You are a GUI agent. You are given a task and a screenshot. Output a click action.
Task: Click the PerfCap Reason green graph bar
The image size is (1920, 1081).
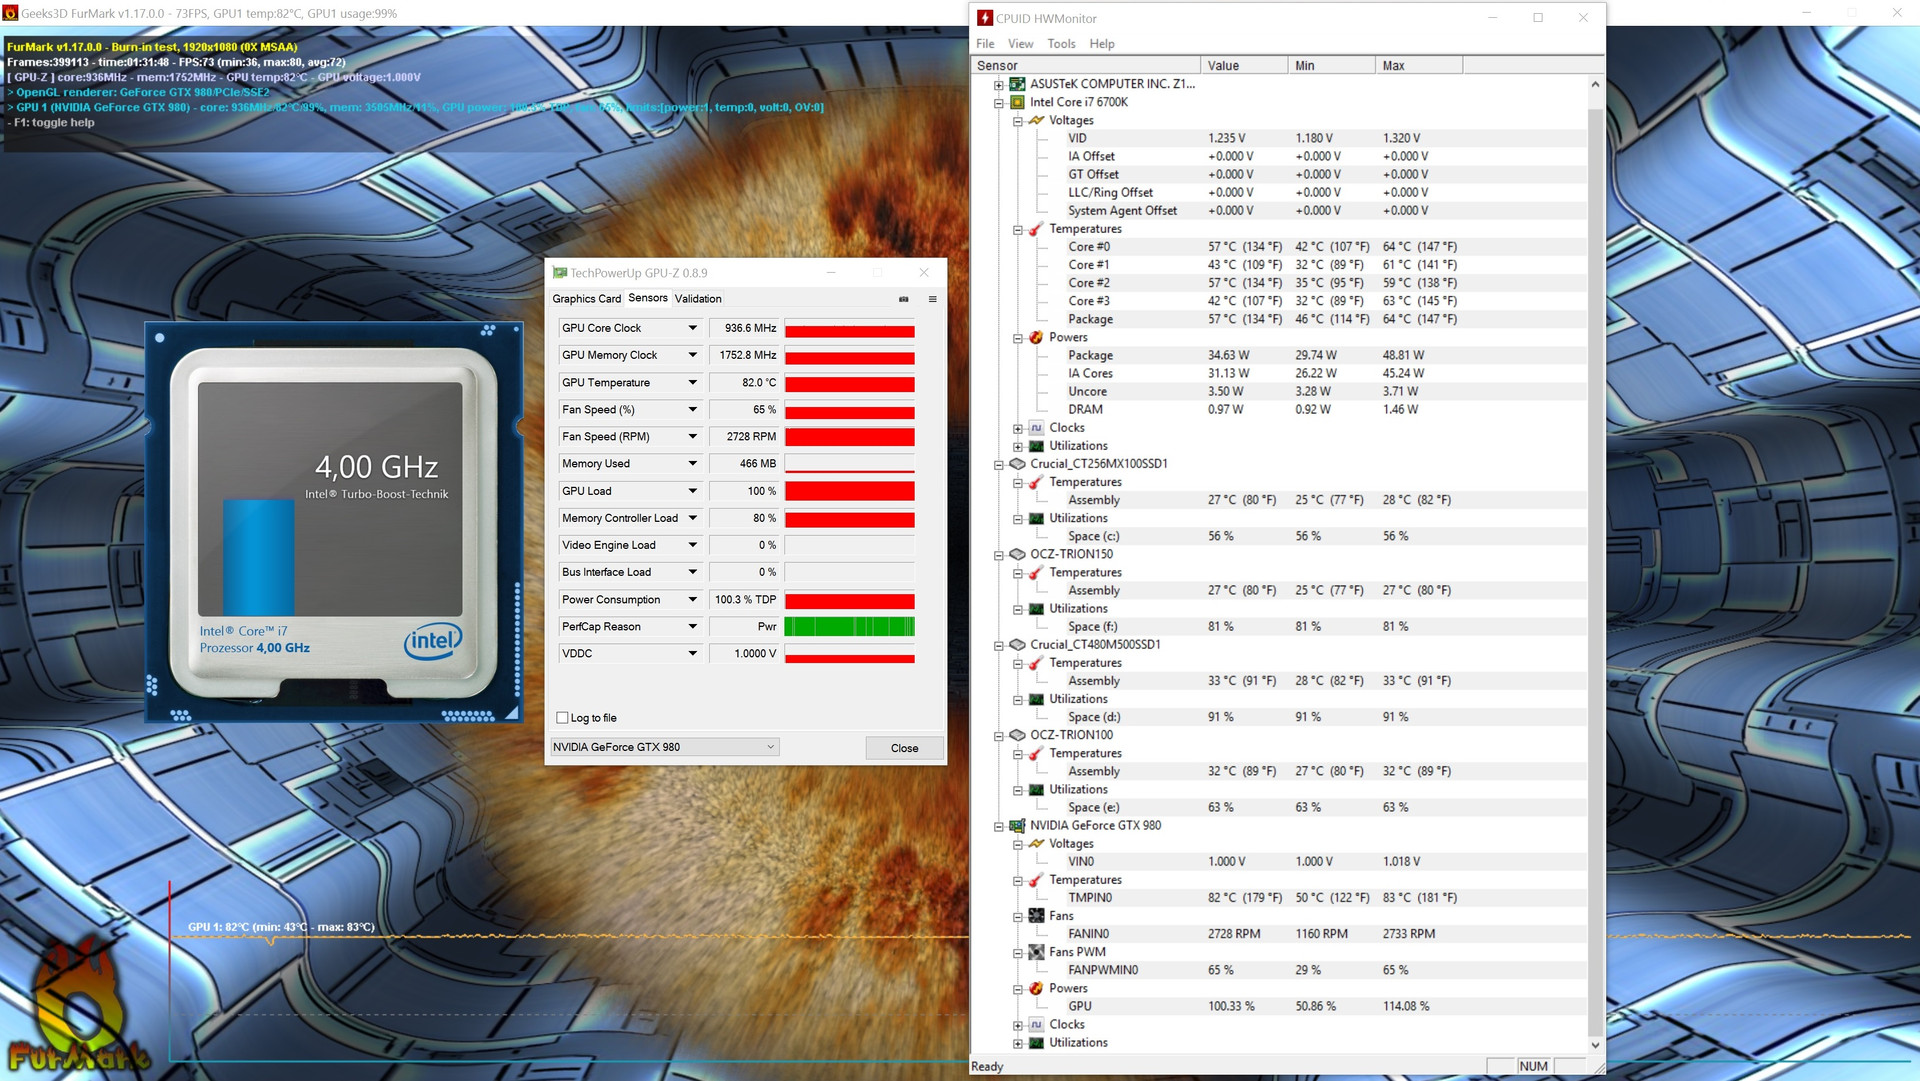pos(850,627)
